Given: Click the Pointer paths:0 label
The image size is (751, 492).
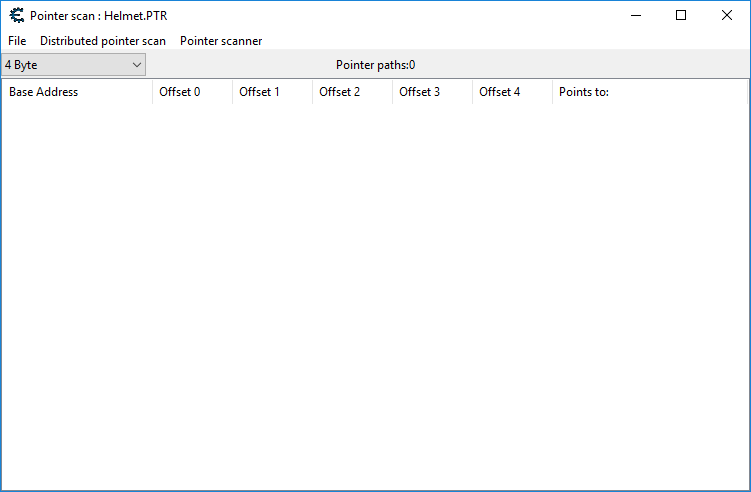Looking at the screenshot, I should point(376,65).
